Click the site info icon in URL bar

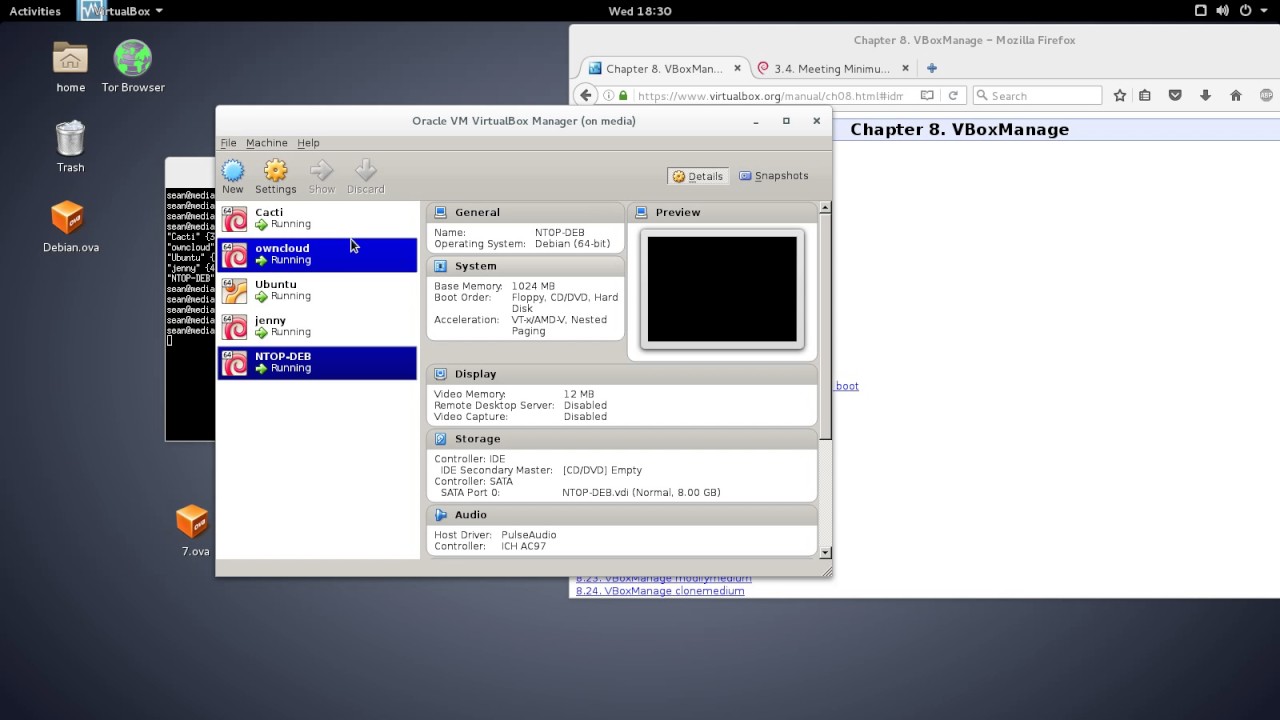pos(608,96)
